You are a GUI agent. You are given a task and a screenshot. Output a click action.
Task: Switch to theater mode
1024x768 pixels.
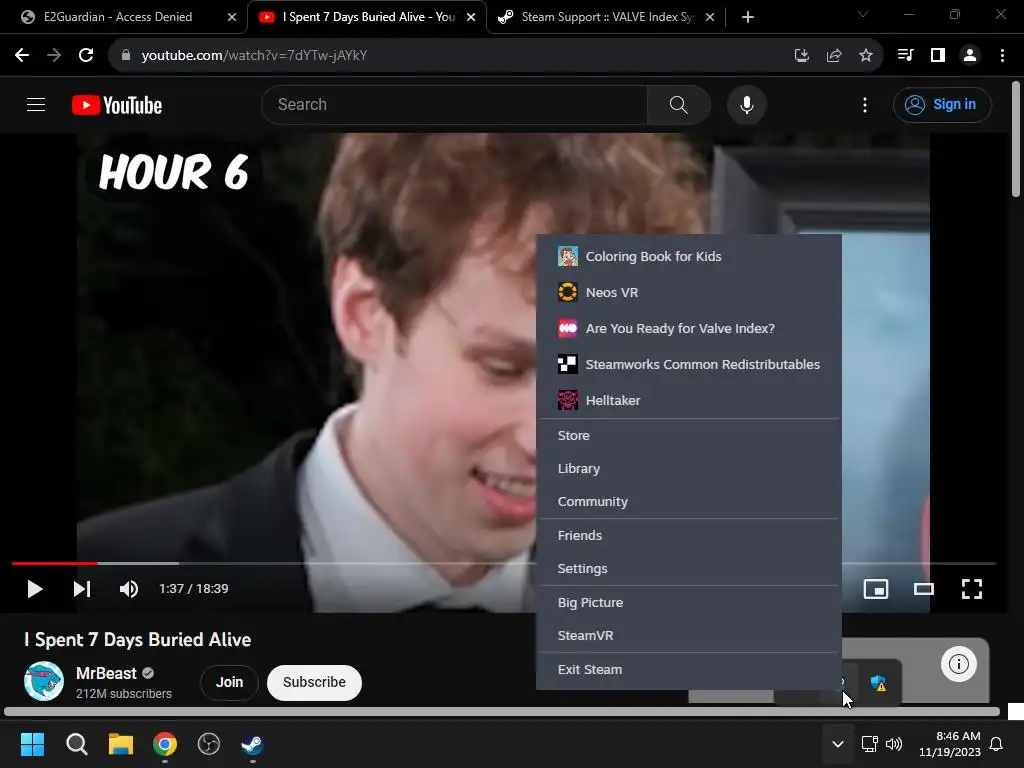pos(923,589)
